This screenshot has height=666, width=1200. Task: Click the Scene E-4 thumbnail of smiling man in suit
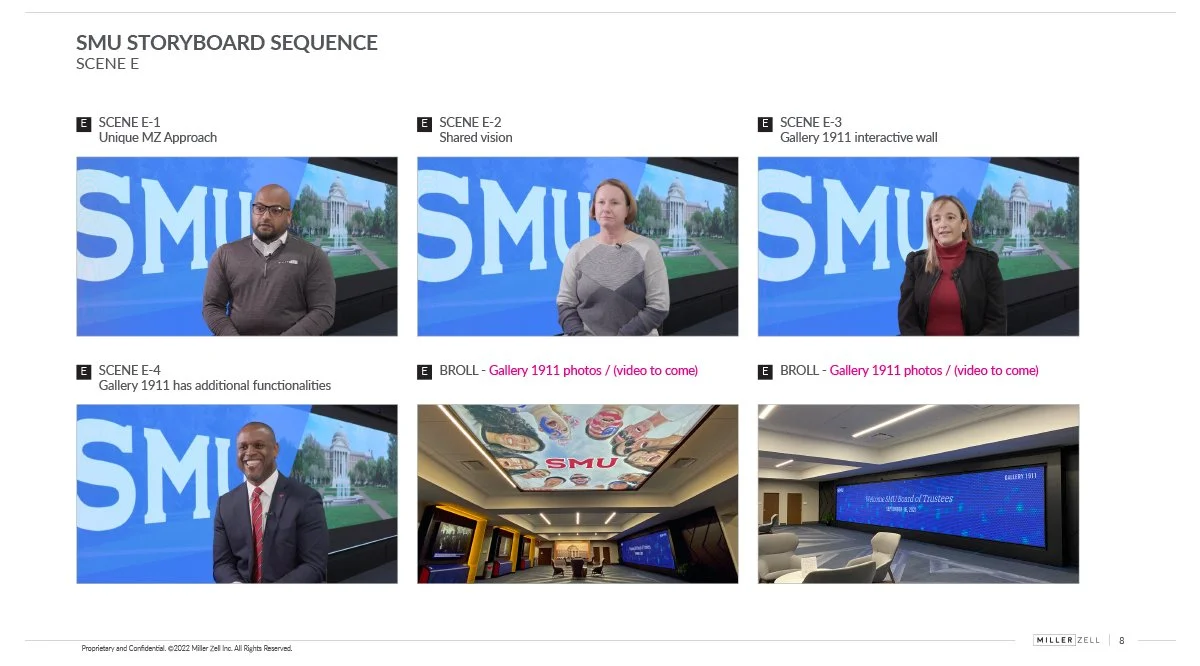coord(237,494)
